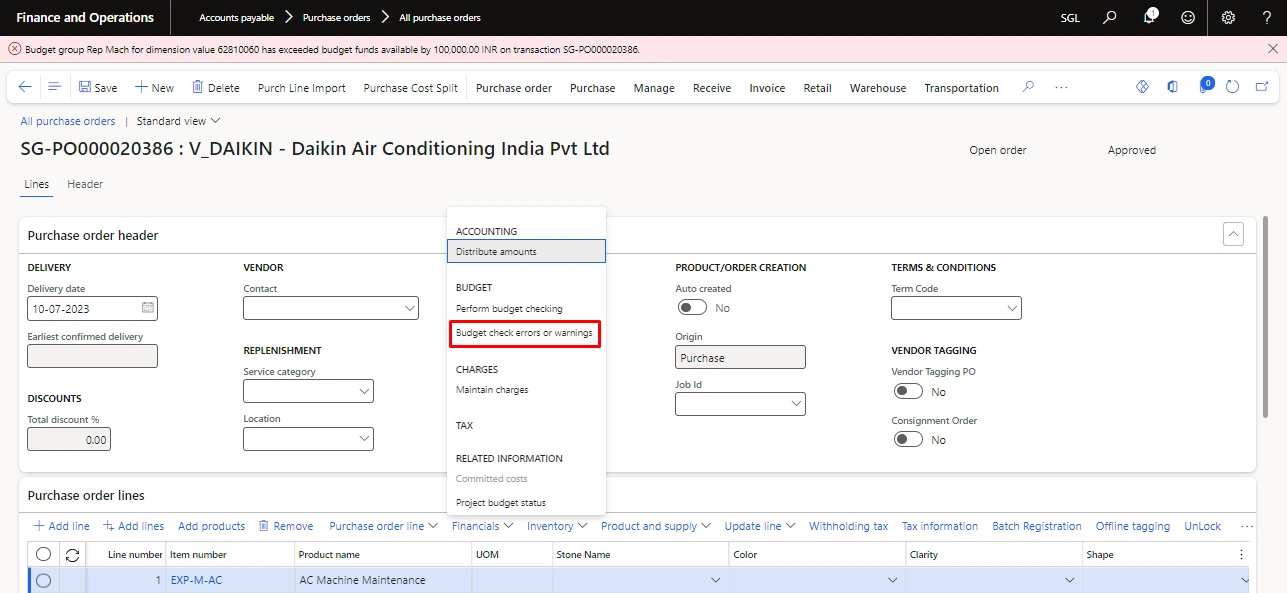Click the feedback smiley icon
Image resolution: width=1287 pixels, height=593 pixels.
1188,18
